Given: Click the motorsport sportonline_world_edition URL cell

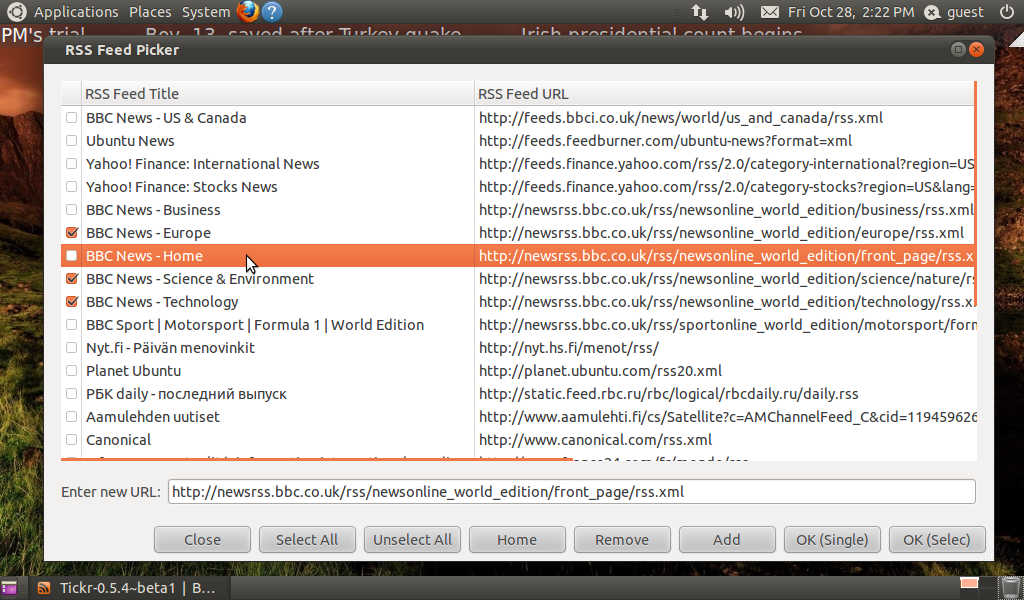Looking at the screenshot, I should pos(727,325).
